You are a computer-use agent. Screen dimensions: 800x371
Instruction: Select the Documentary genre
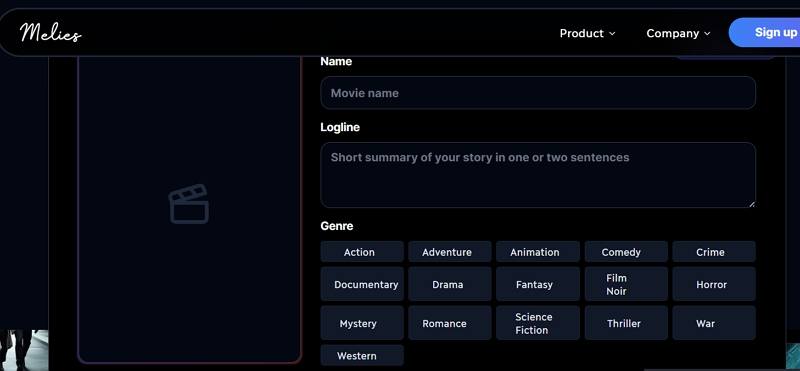(362, 284)
